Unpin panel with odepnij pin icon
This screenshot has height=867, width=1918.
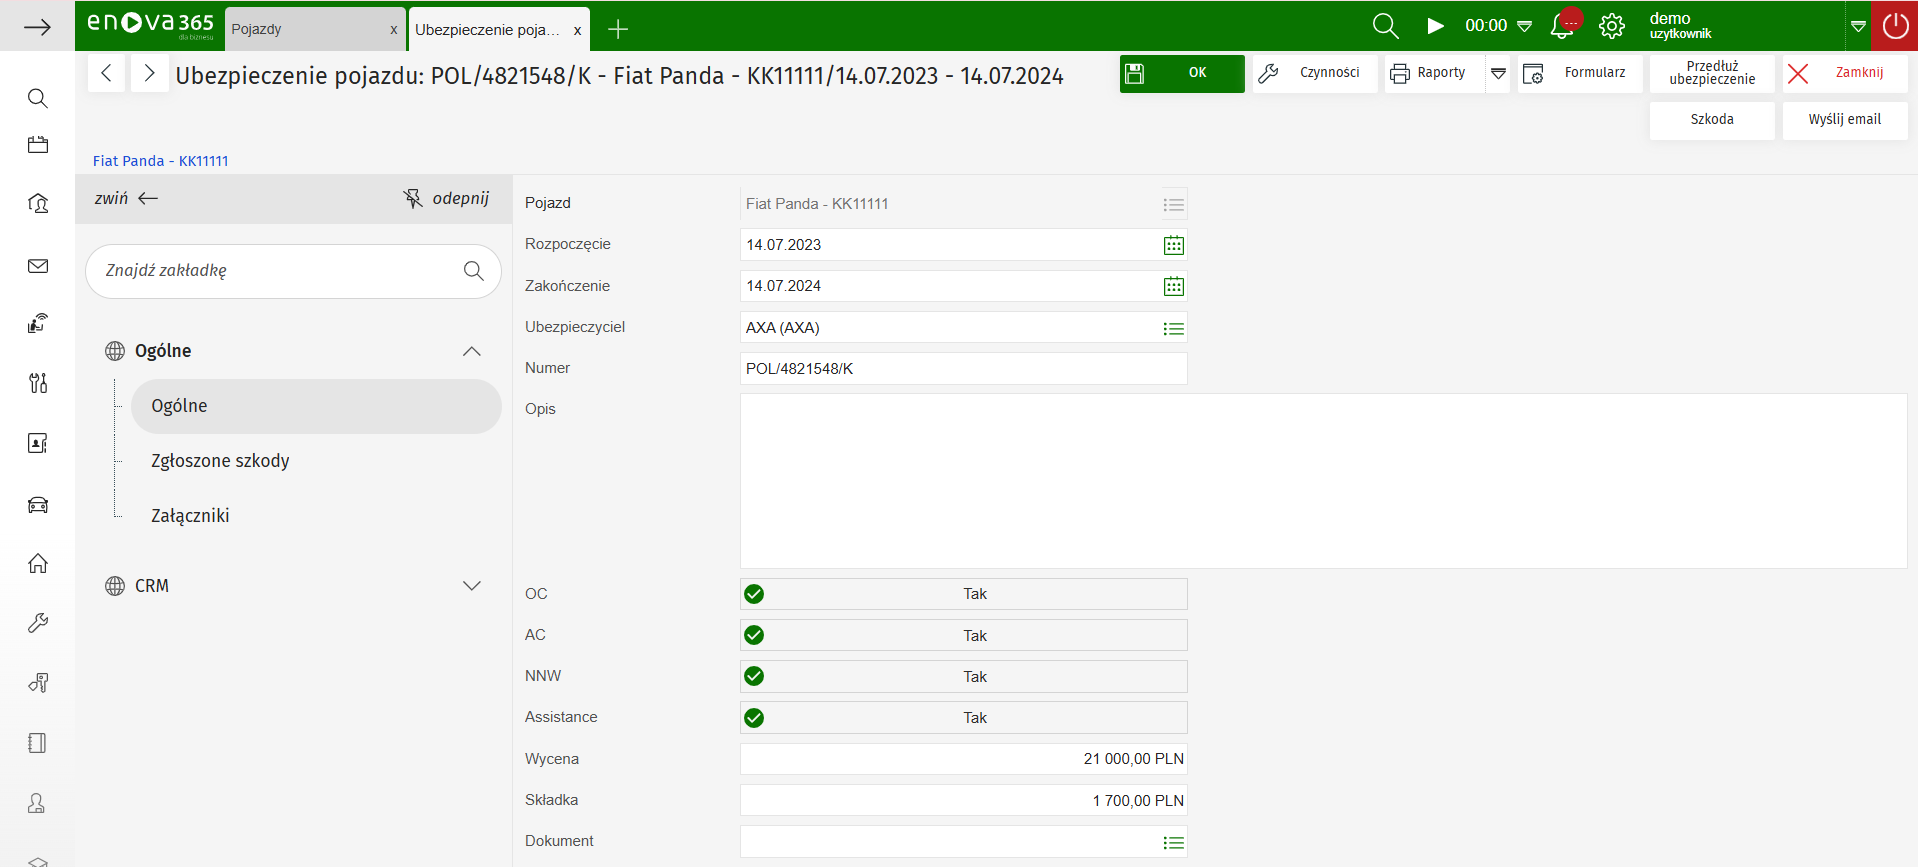(x=413, y=198)
